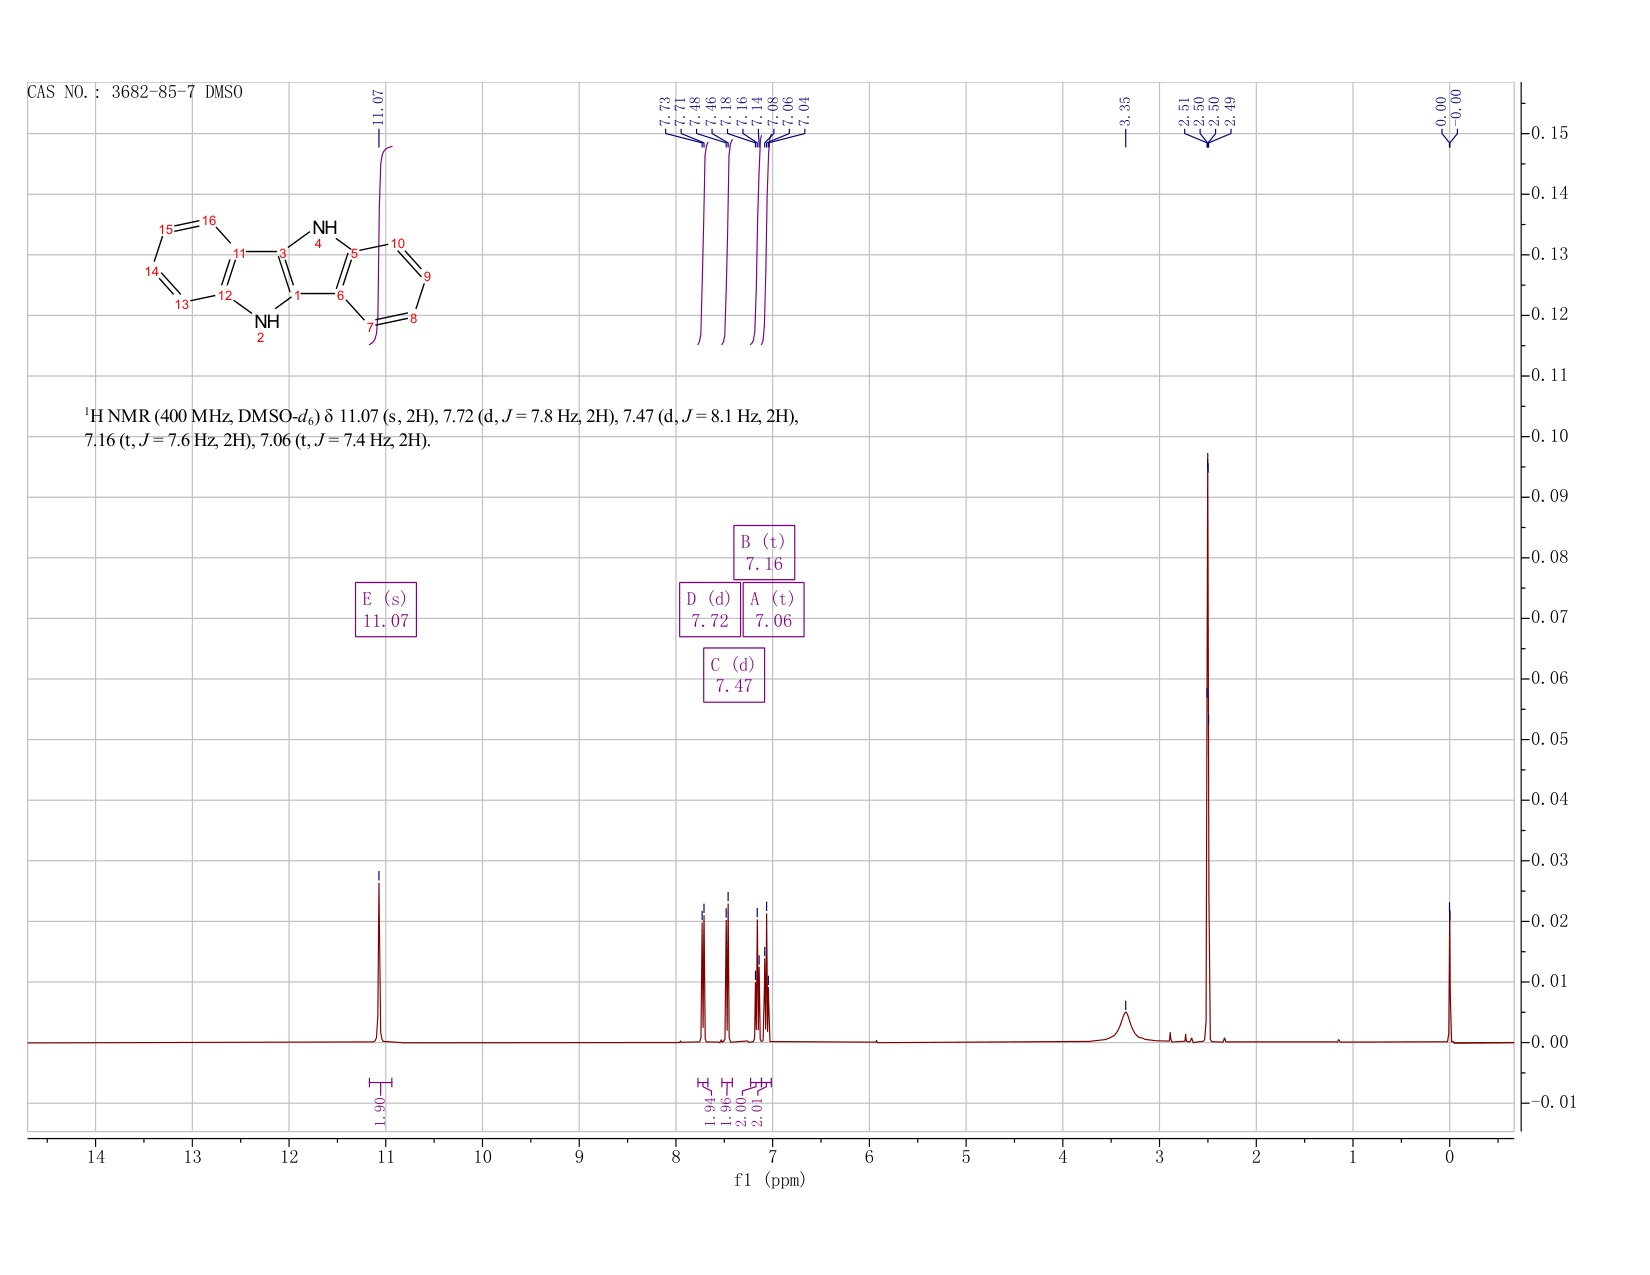Click atom label 16 in the structure

pyautogui.click(x=209, y=221)
